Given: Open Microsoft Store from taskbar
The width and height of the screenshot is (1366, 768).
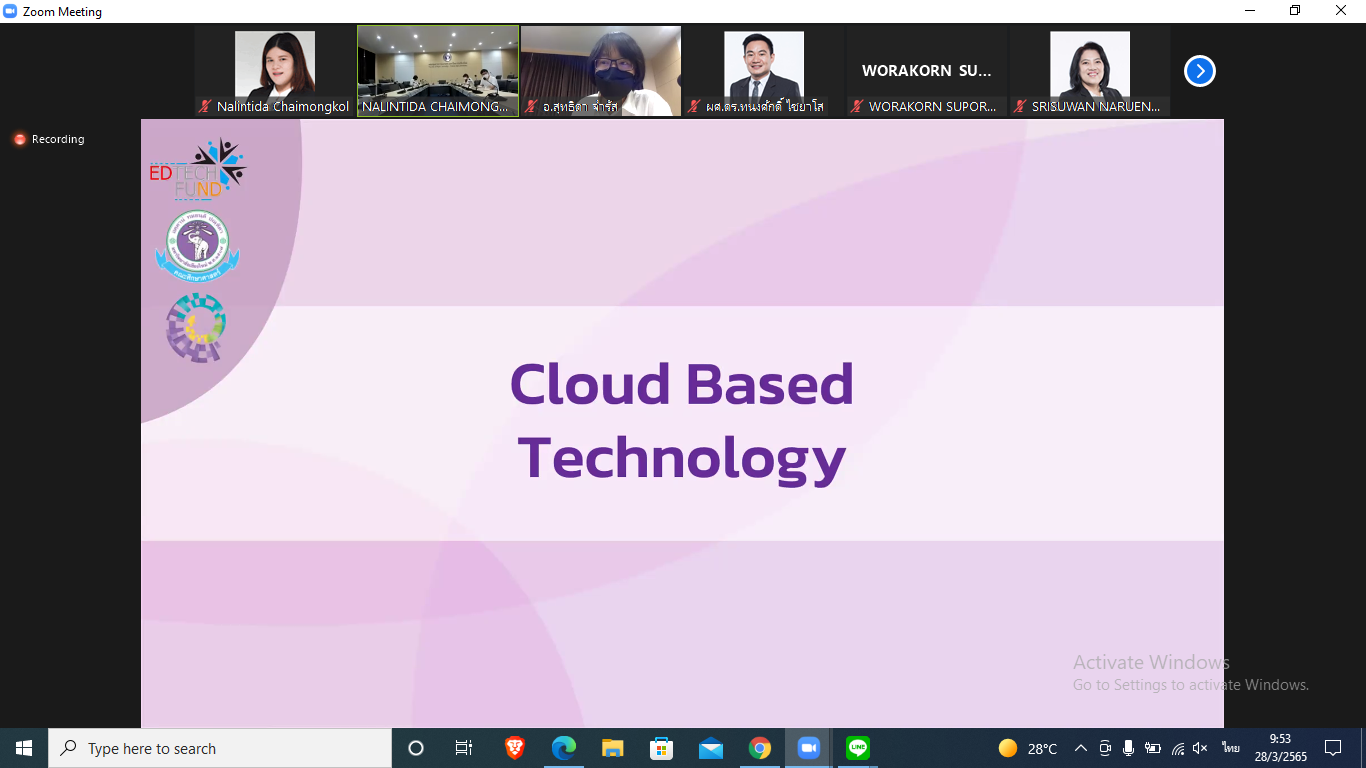Looking at the screenshot, I should pyautogui.click(x=662, y=748).
